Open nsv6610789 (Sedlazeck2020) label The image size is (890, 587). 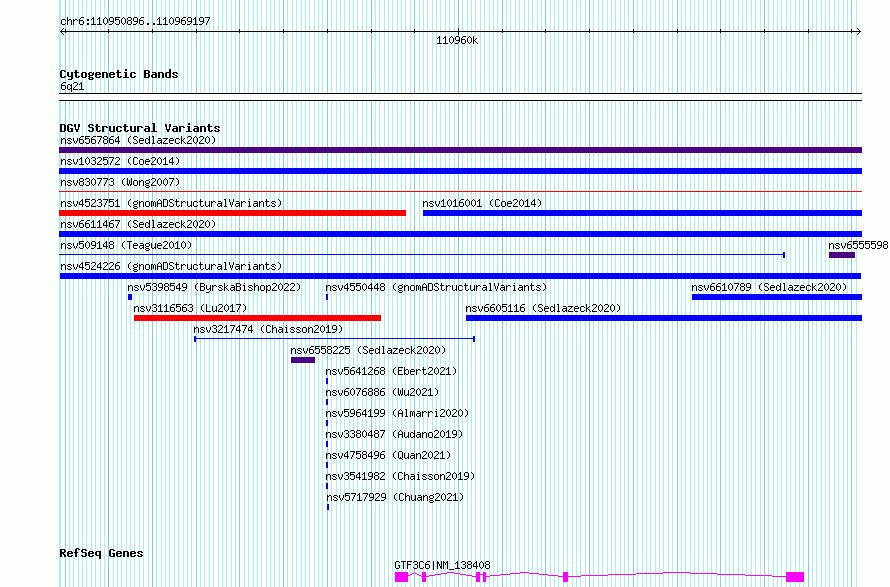tap(769, 287)
